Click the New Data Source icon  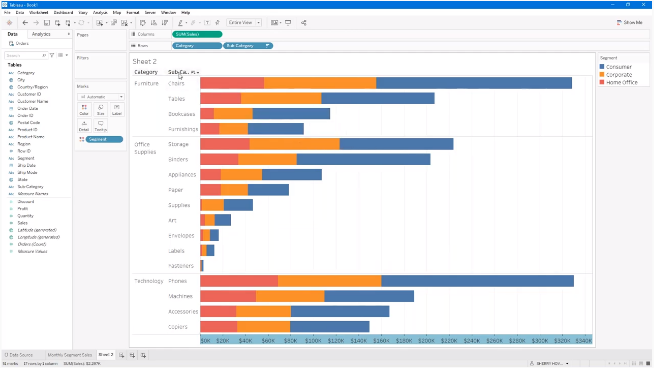58,23
